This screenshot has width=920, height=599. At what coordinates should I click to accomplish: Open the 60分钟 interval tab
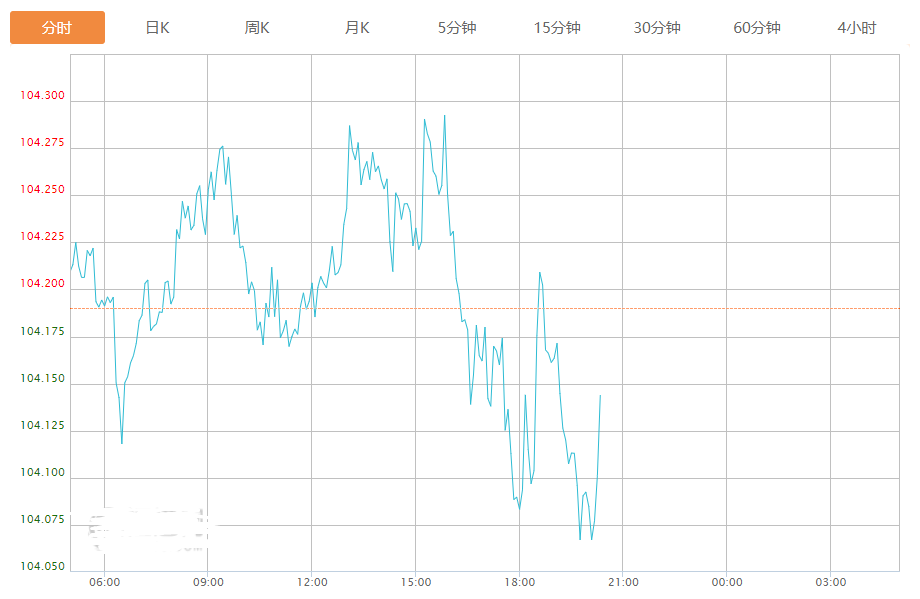click(x=757, y=28)
